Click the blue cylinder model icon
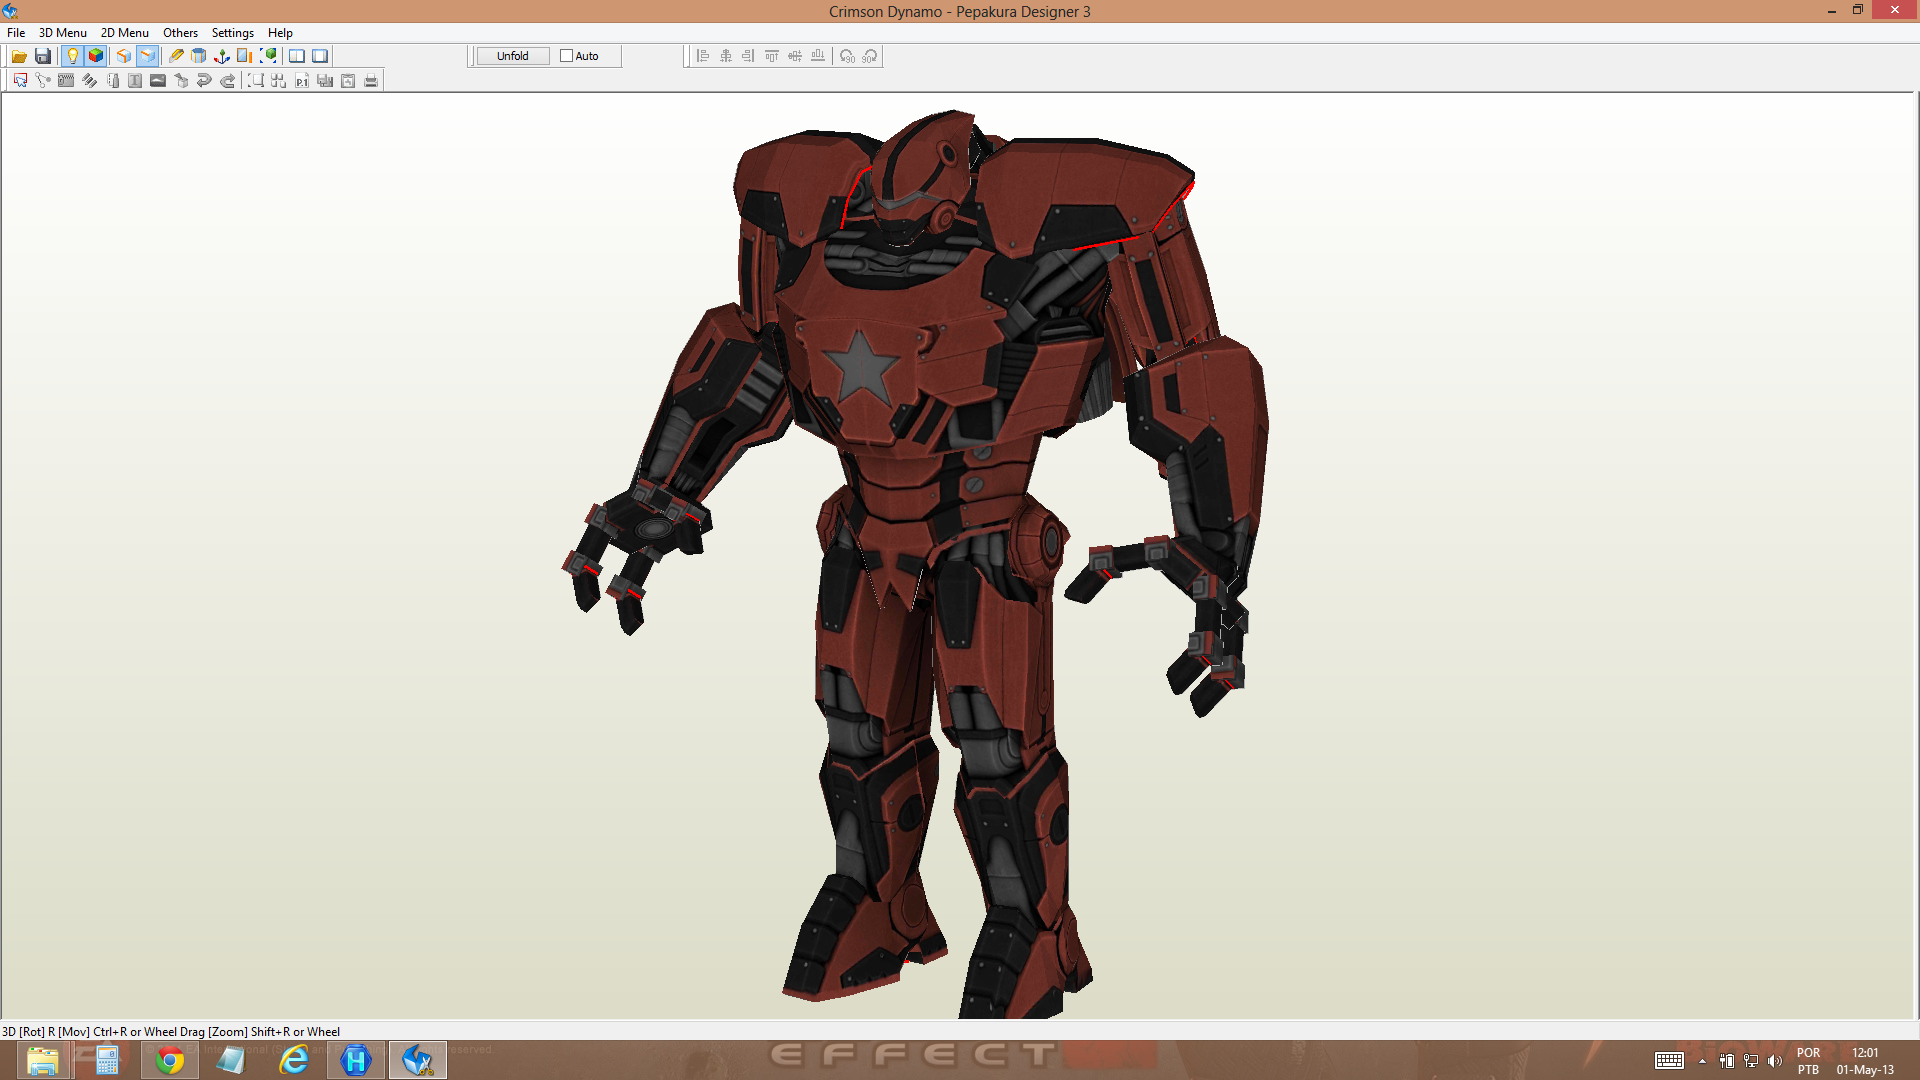1920x1080 pixels. tap(199, 56)
